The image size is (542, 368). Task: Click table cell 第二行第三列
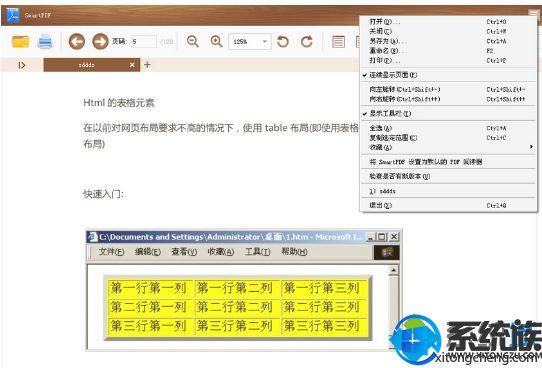324,307
